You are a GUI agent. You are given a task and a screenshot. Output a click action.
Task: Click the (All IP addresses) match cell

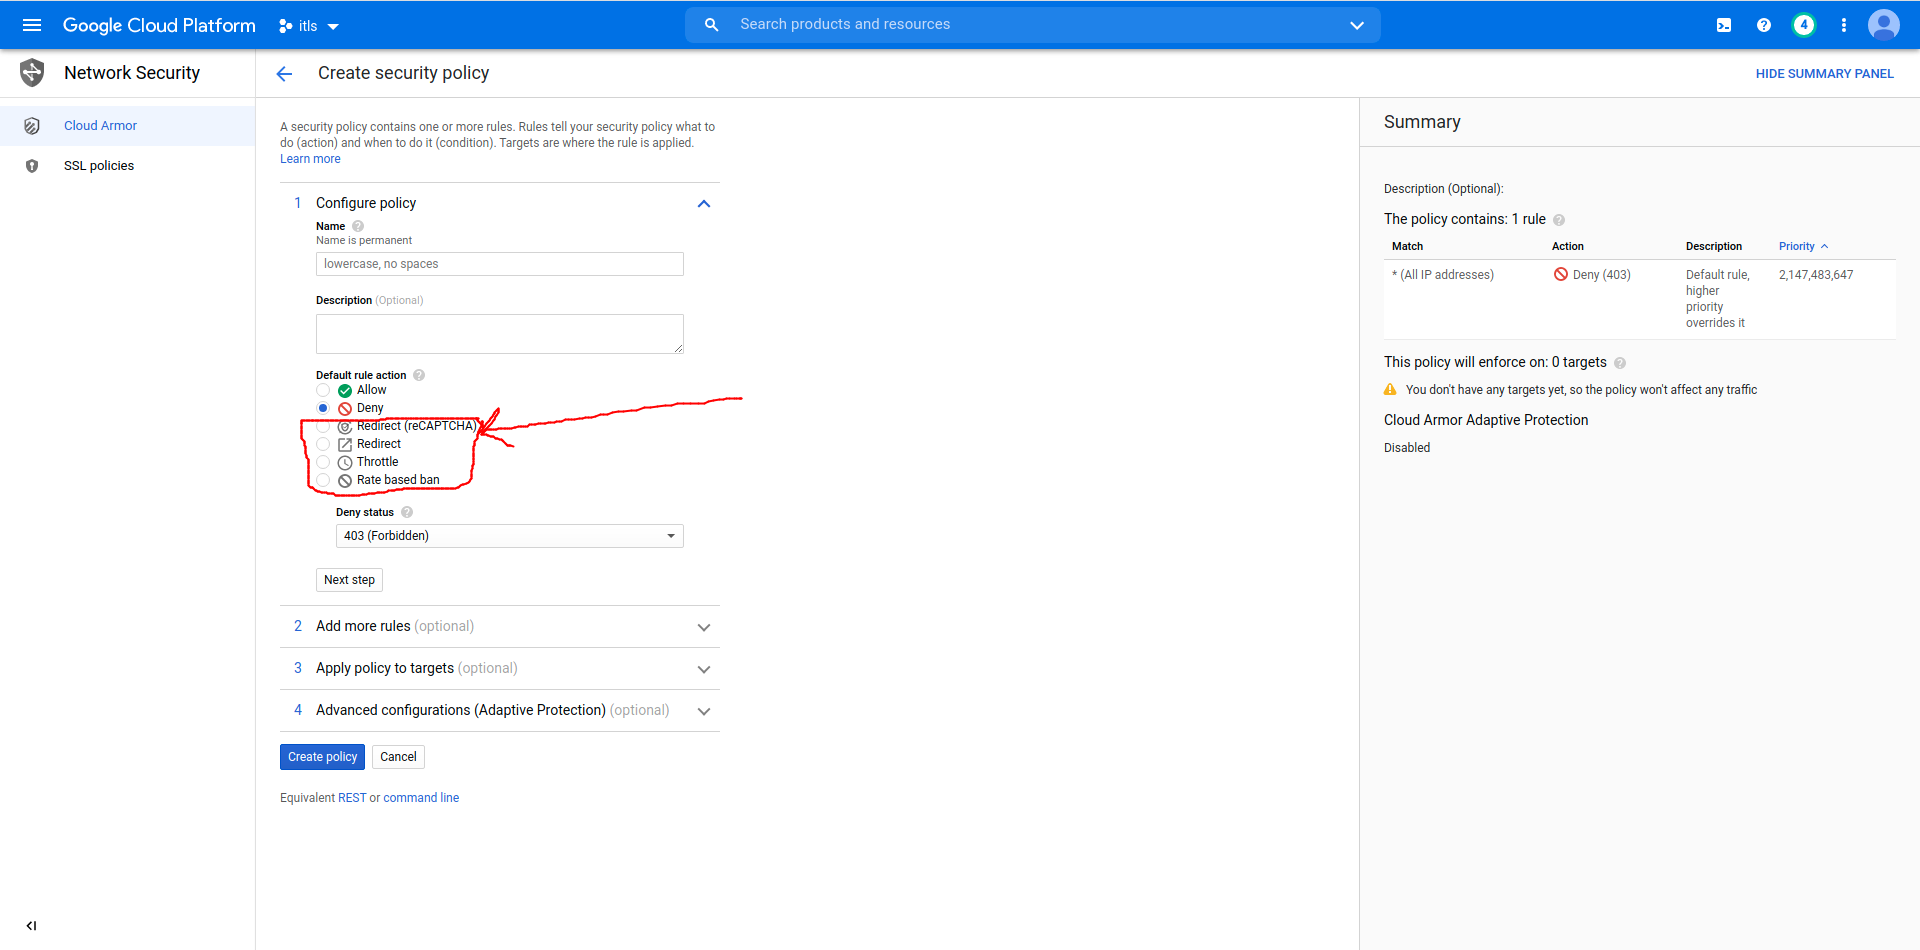coord(1443,275)
